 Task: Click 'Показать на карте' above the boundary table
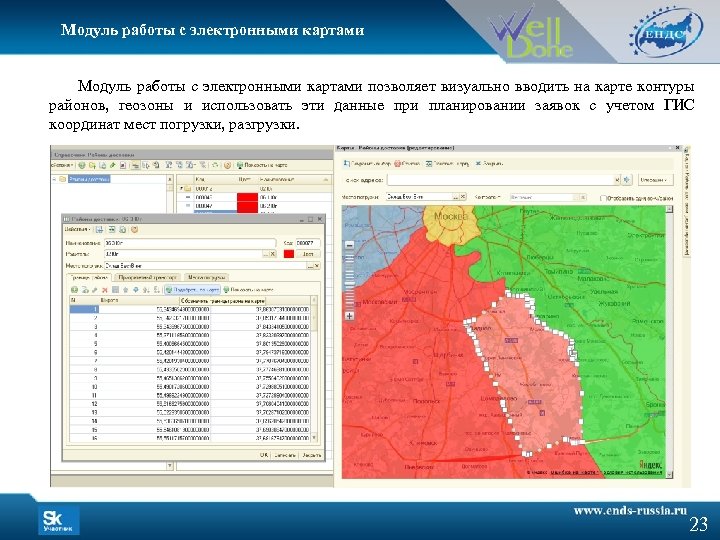[x=248, y=290]
